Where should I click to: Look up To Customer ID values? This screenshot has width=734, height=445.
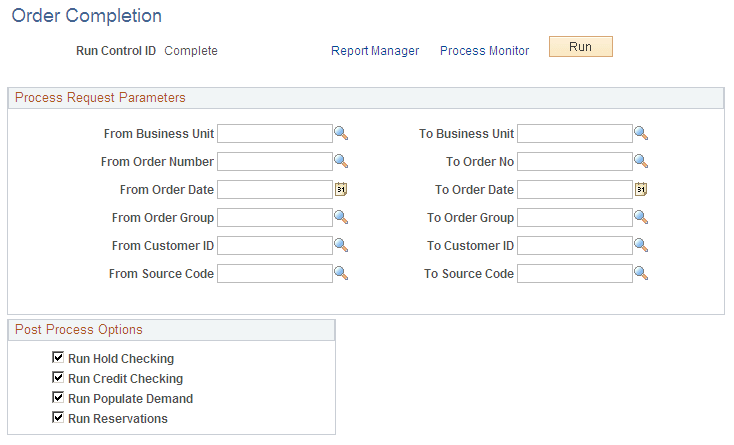(641, 246)
